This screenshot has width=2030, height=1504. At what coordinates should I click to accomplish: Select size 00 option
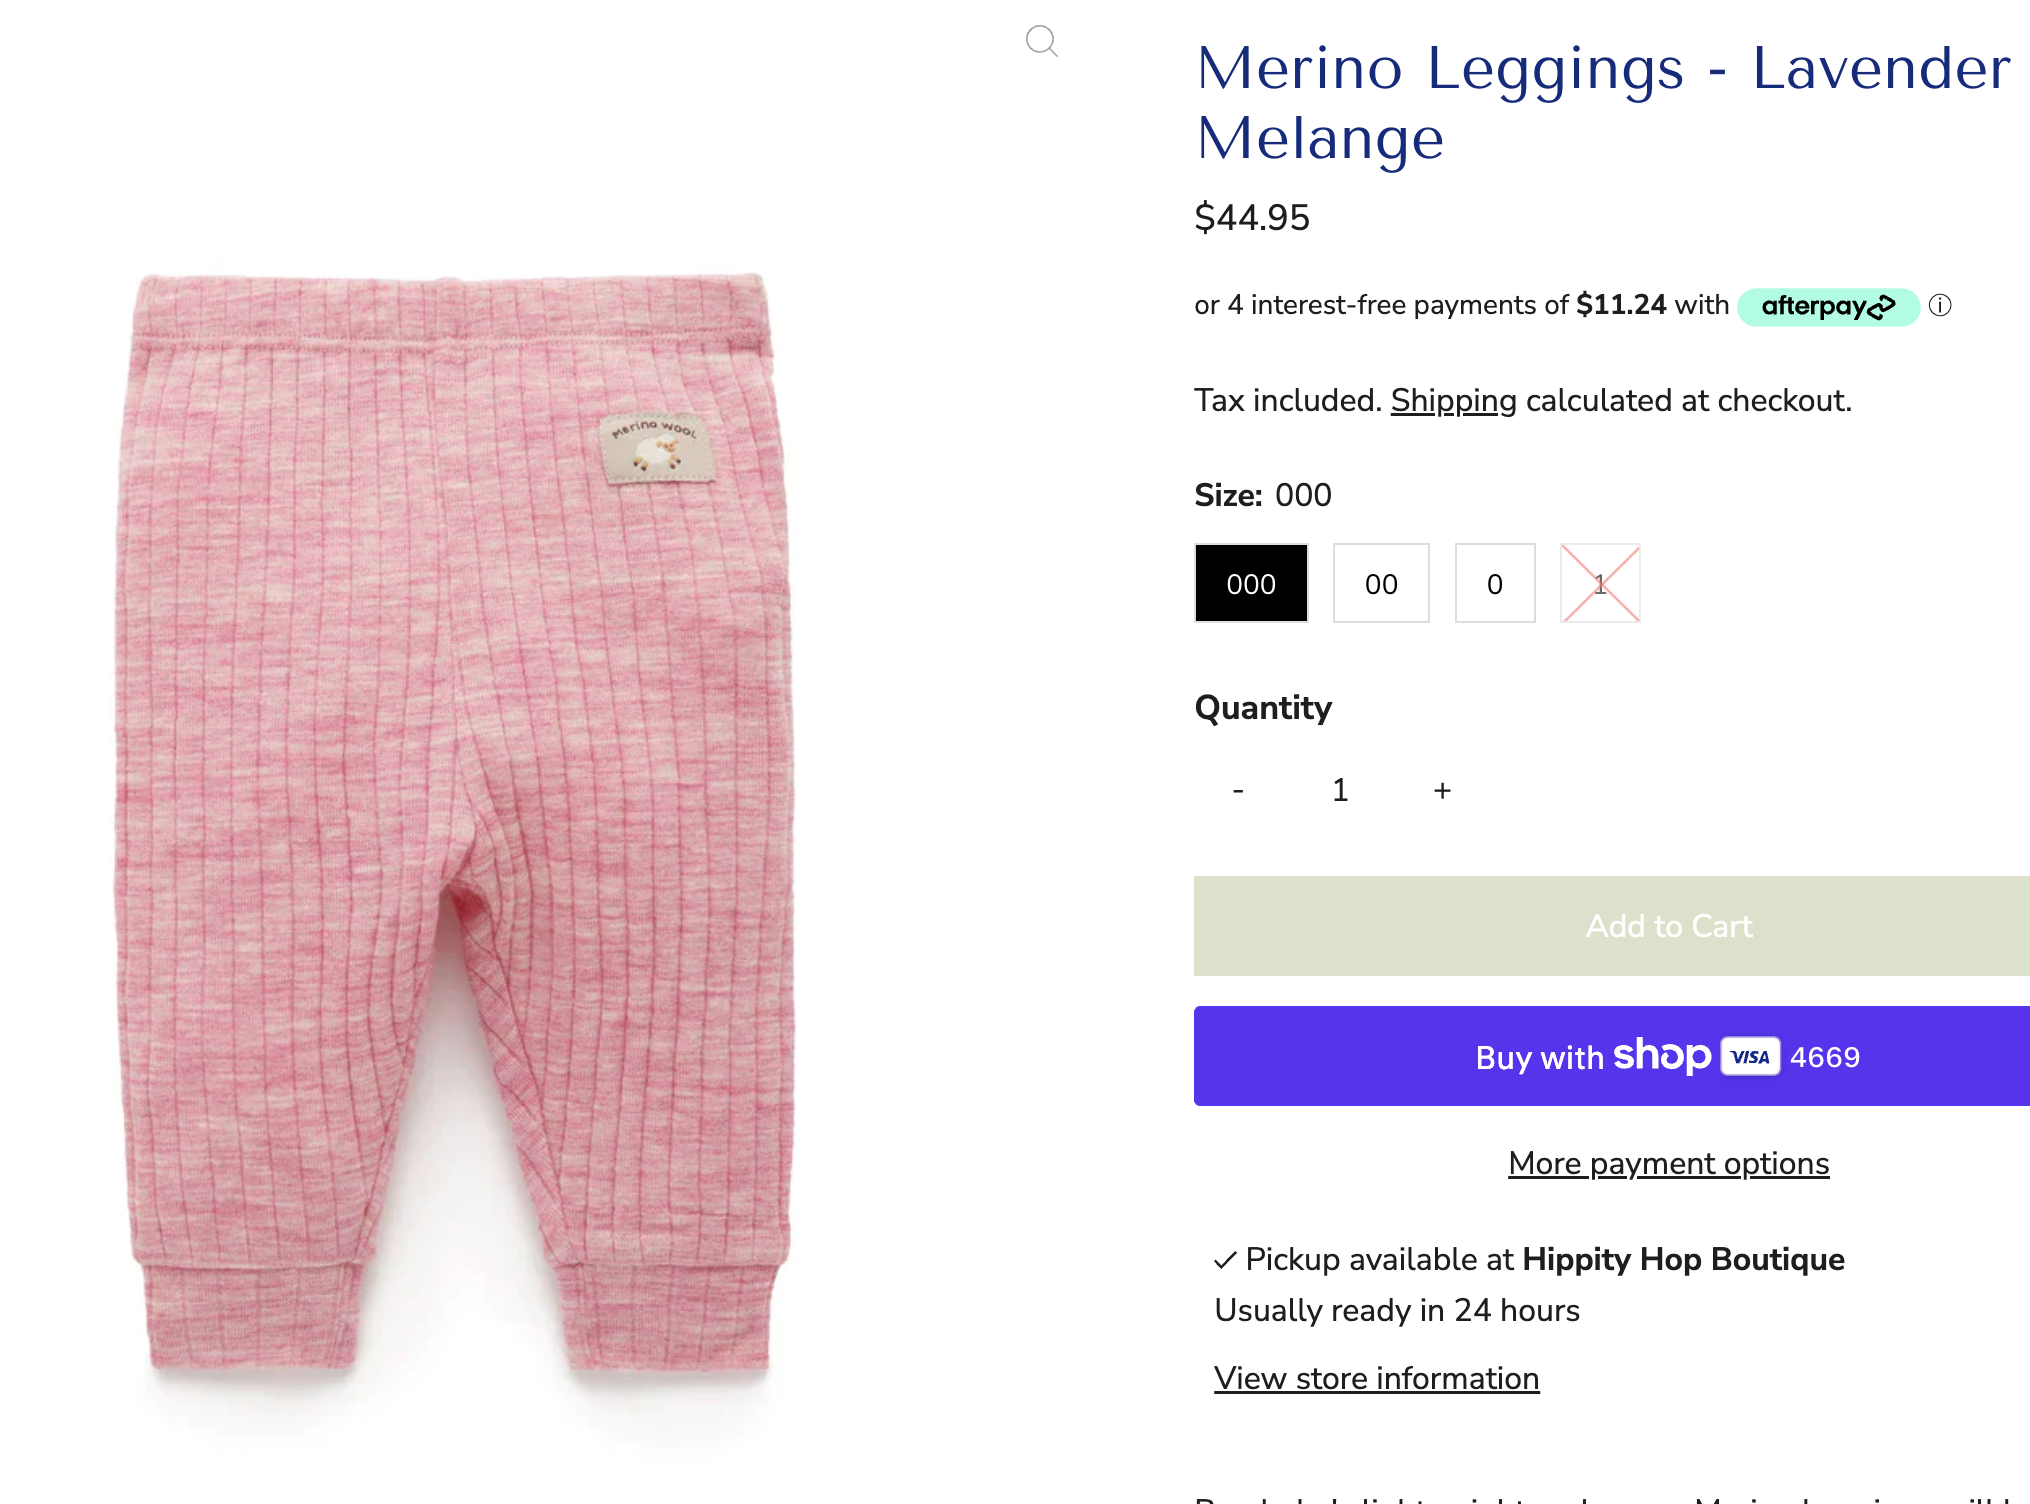coord(1381,584)
